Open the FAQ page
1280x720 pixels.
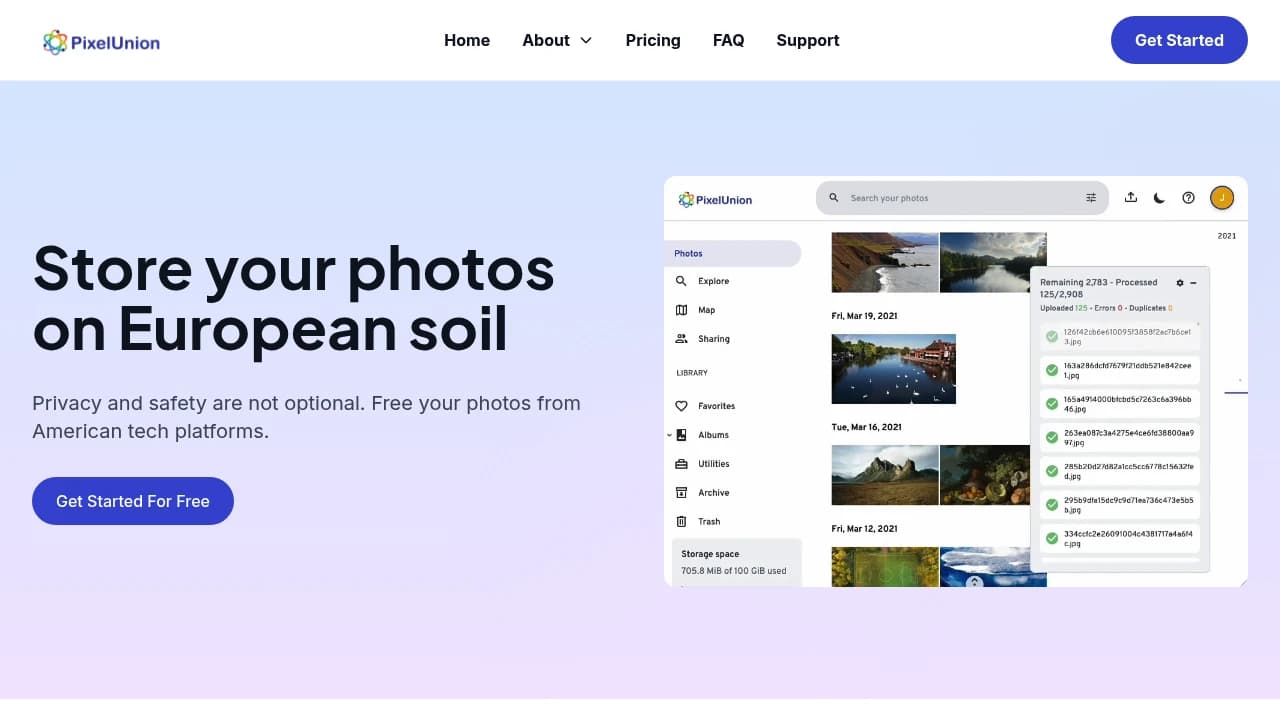click(728, 40)
